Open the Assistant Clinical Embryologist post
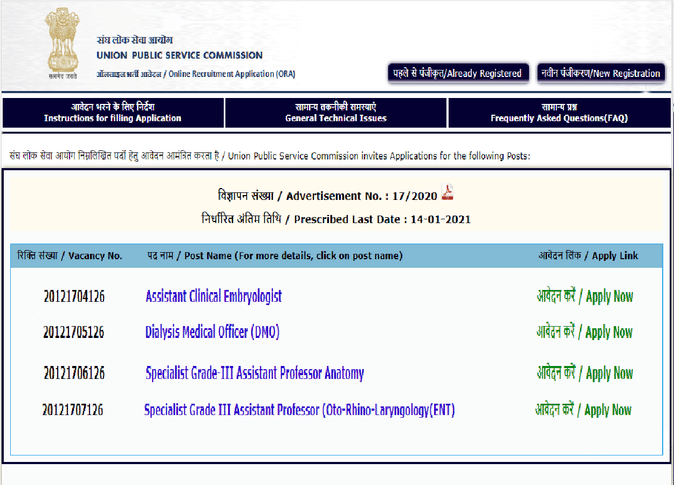Screen dimensions: 674x485 214,296
